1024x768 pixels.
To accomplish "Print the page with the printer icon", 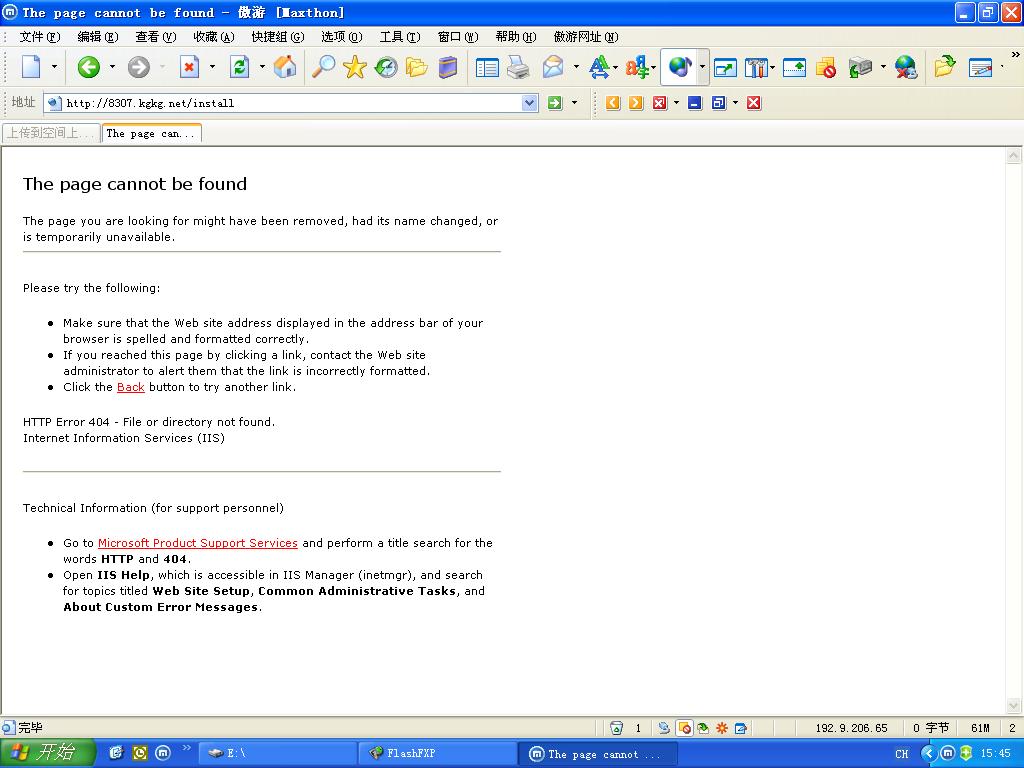I will tap(519, 67).
